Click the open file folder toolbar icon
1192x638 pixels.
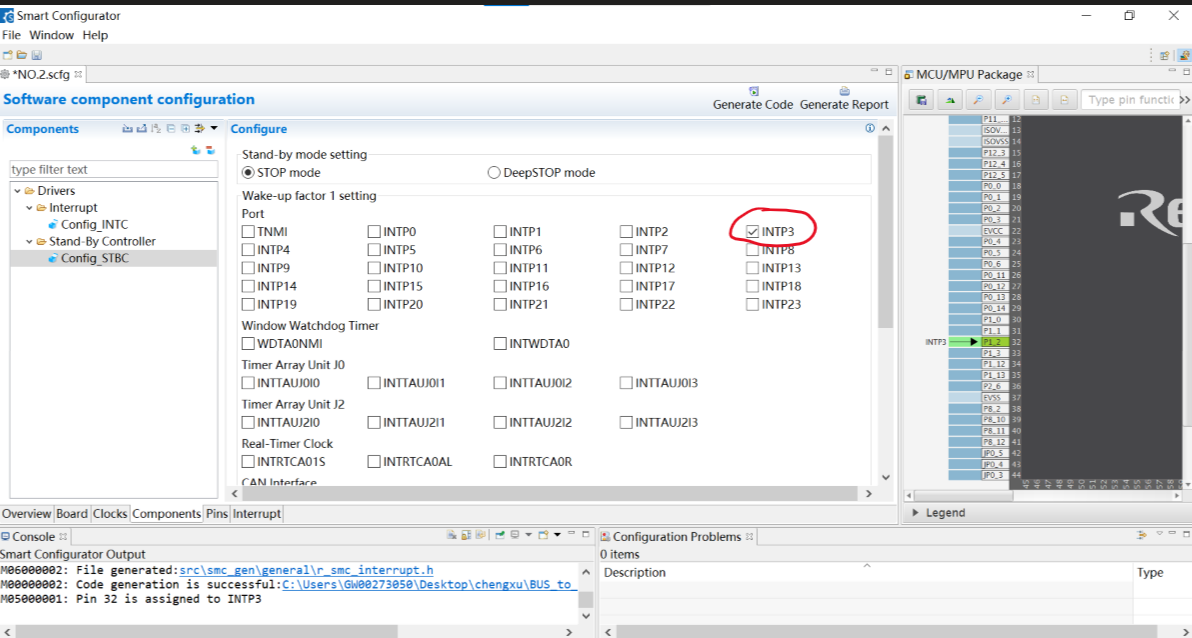(x=22, y=55)
